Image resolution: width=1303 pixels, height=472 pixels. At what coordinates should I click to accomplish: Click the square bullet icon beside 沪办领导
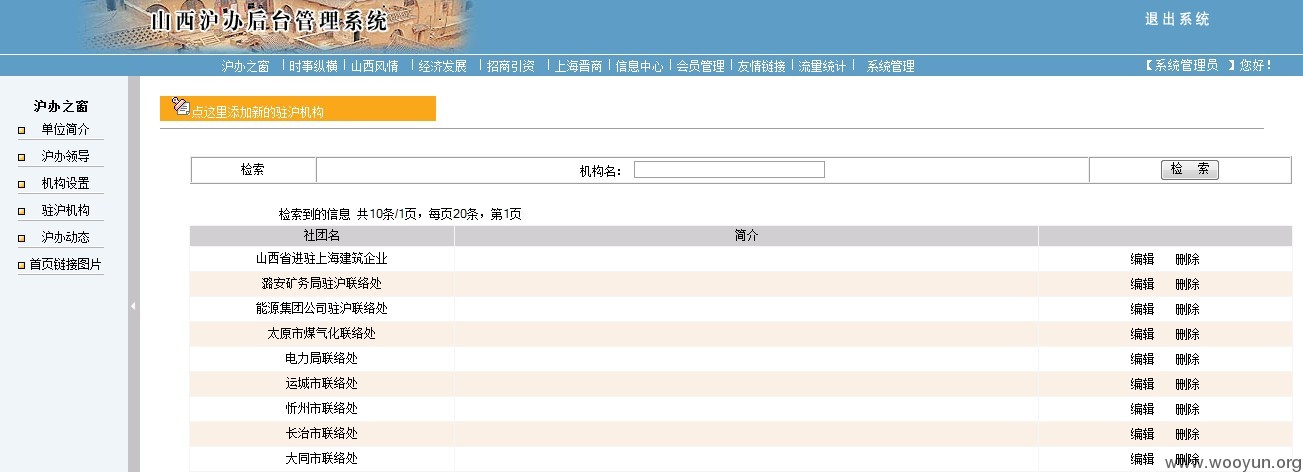pos(21,157)
